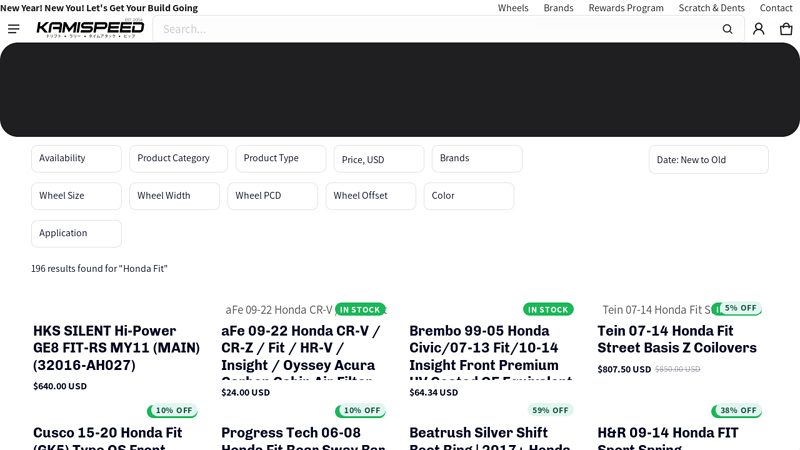Open the Price, USD filter
Screen dimensions: 800x450
[x=378, y=159]
